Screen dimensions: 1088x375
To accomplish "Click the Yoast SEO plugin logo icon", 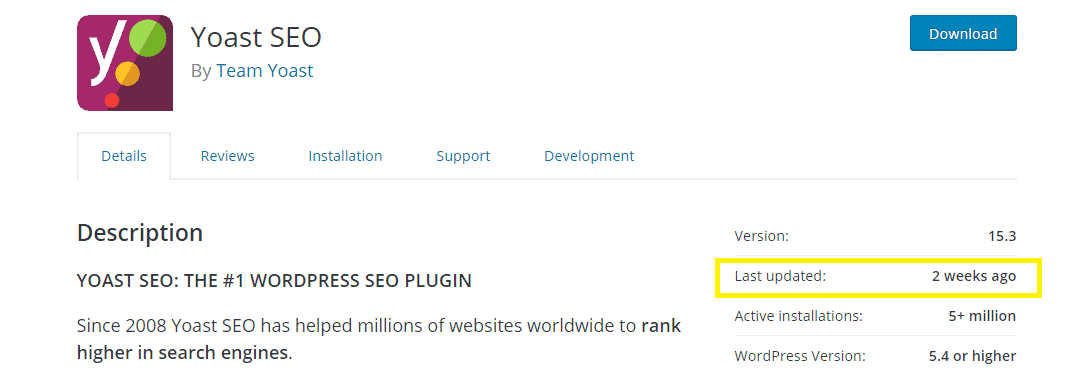I will [125, 63].
